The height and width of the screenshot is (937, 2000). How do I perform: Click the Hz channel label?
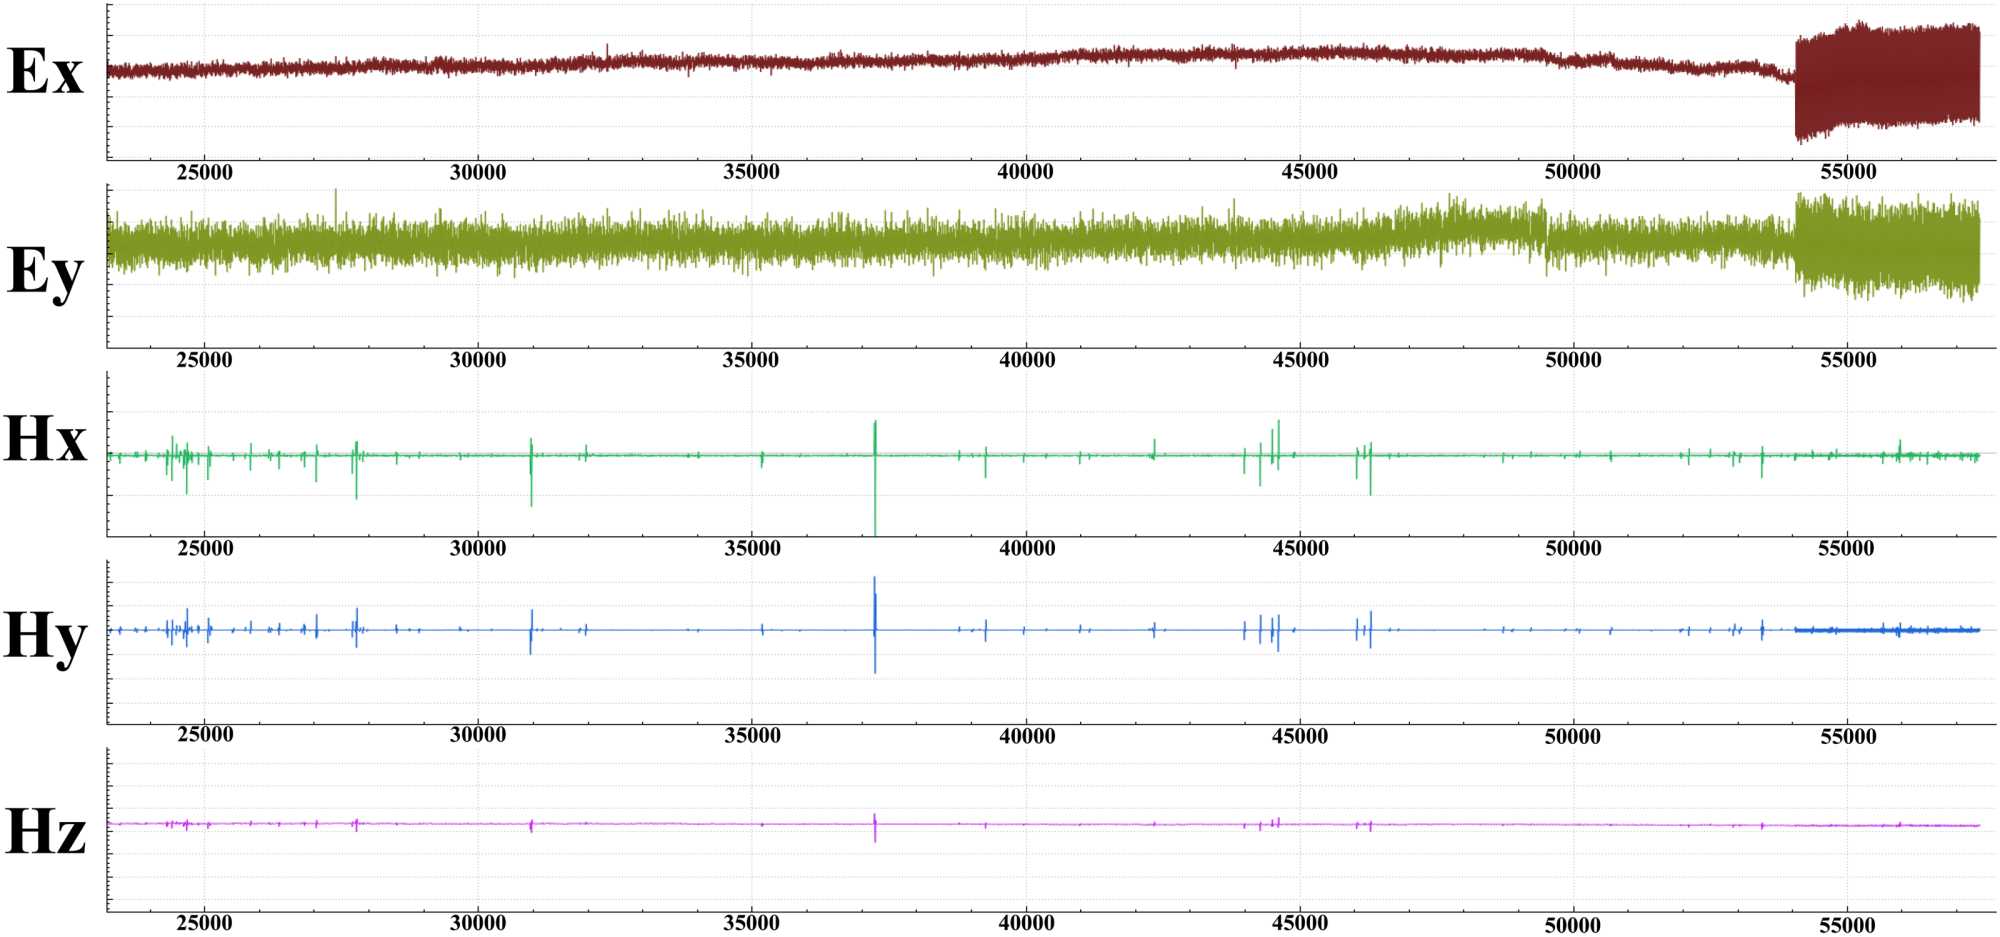pyautogui.click(x=45, y=832)
